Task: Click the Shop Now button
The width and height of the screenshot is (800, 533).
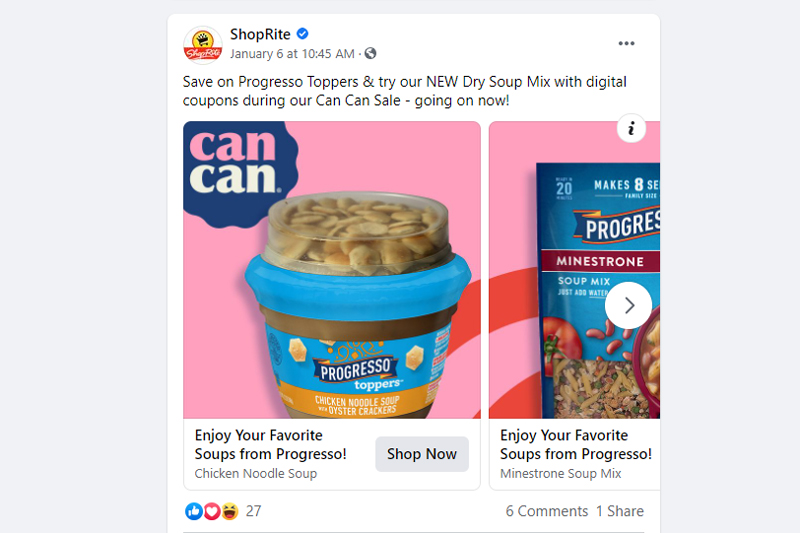Action: pyautogui.click(x=422, y=454)
